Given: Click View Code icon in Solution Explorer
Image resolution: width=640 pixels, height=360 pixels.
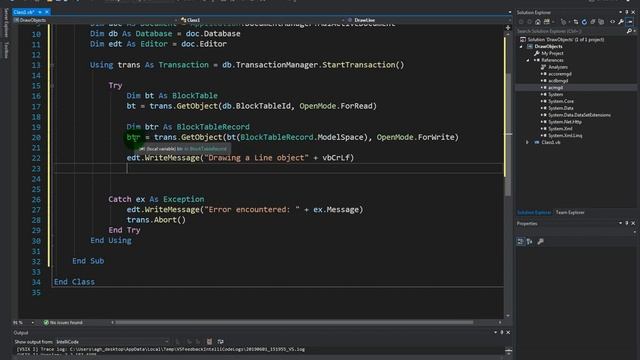Looking at the screenshot, I should point(612,22).
